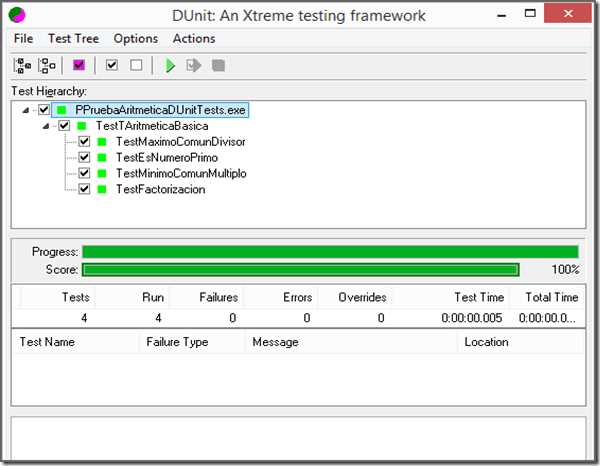Toggle the TestEsNumeroPrimo checkbox
The width and height of the screenshot is (600, 466).
coord(84,157)
